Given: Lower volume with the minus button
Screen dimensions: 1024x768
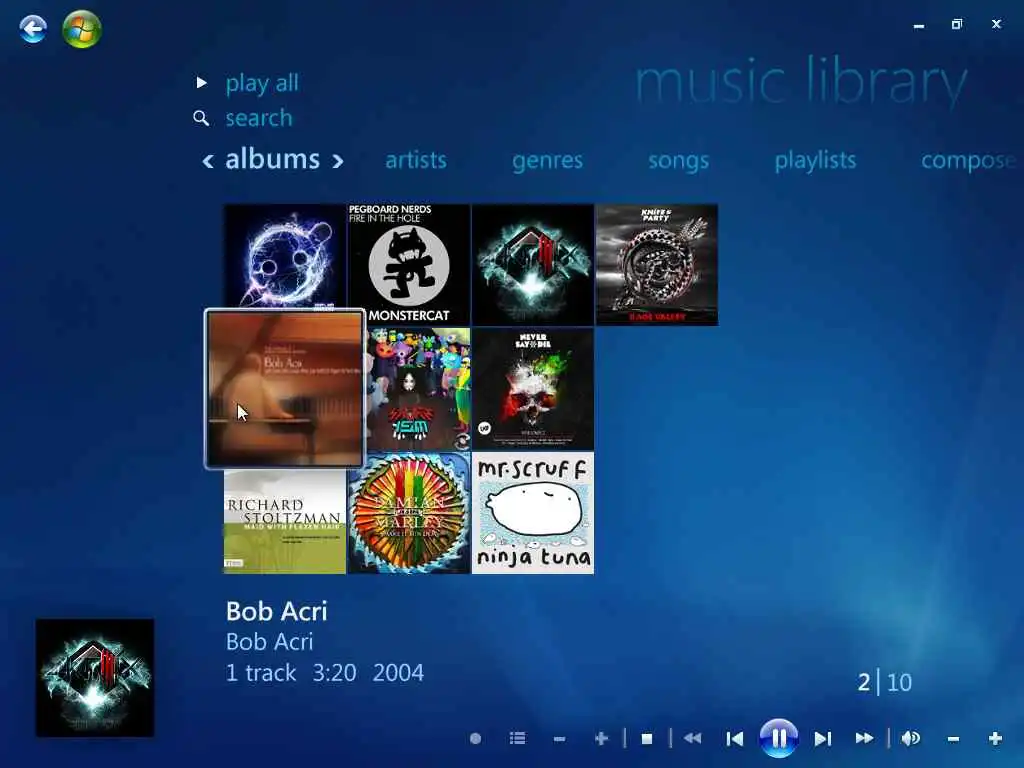Looking at the screenshot, I should (x=953, y=739).
